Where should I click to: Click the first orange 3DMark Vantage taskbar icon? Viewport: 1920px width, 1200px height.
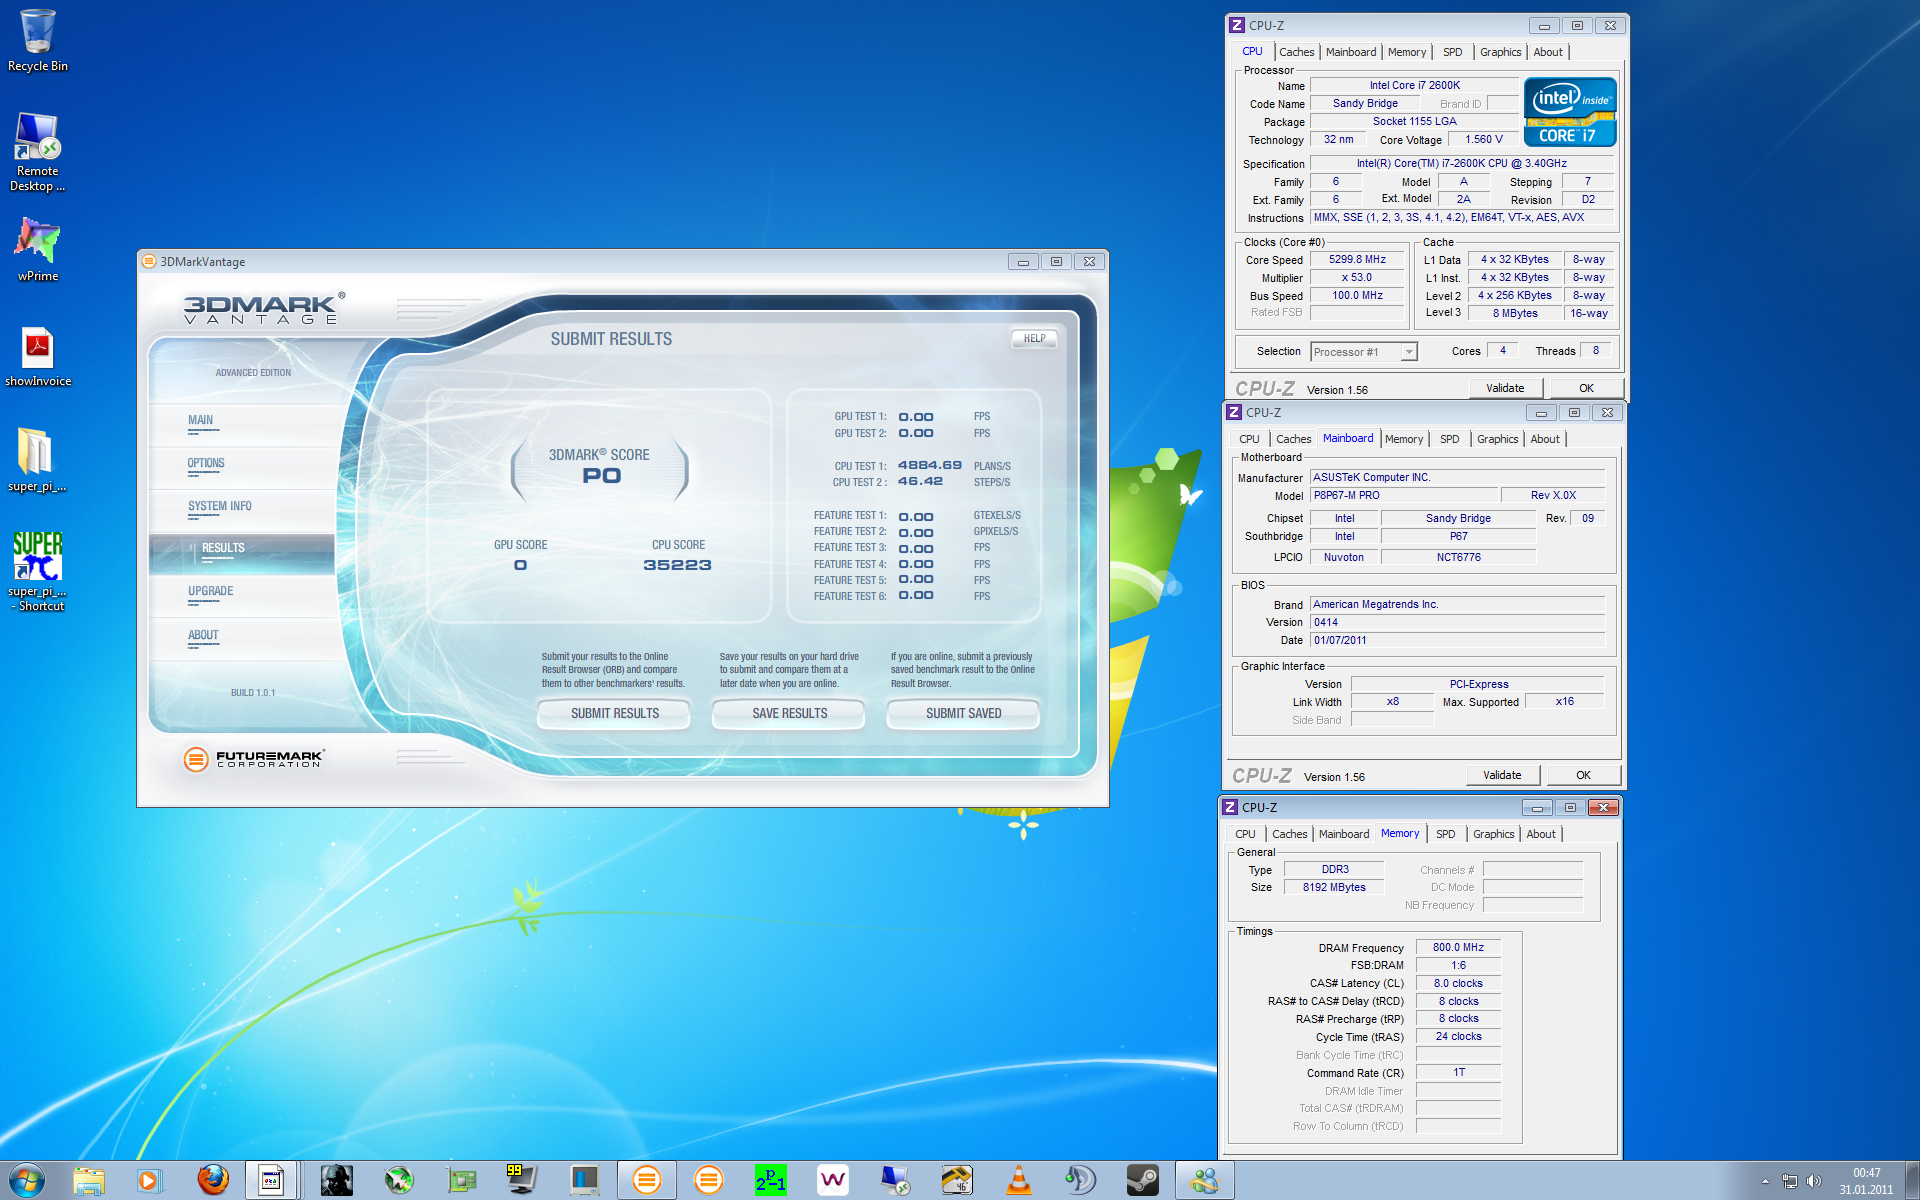646,1181
